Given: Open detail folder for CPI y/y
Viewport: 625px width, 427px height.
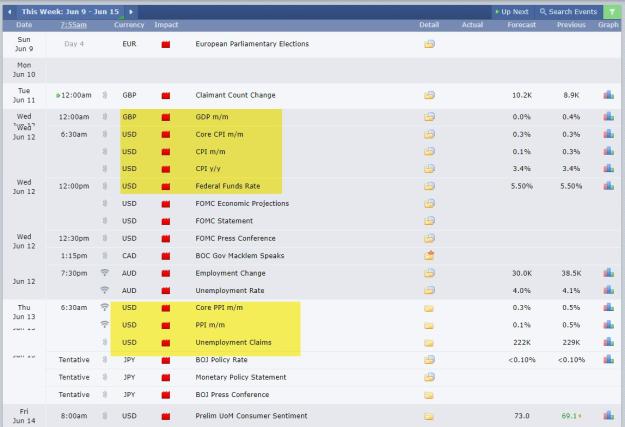Looking at the screenshot, I should coord(429,169).
